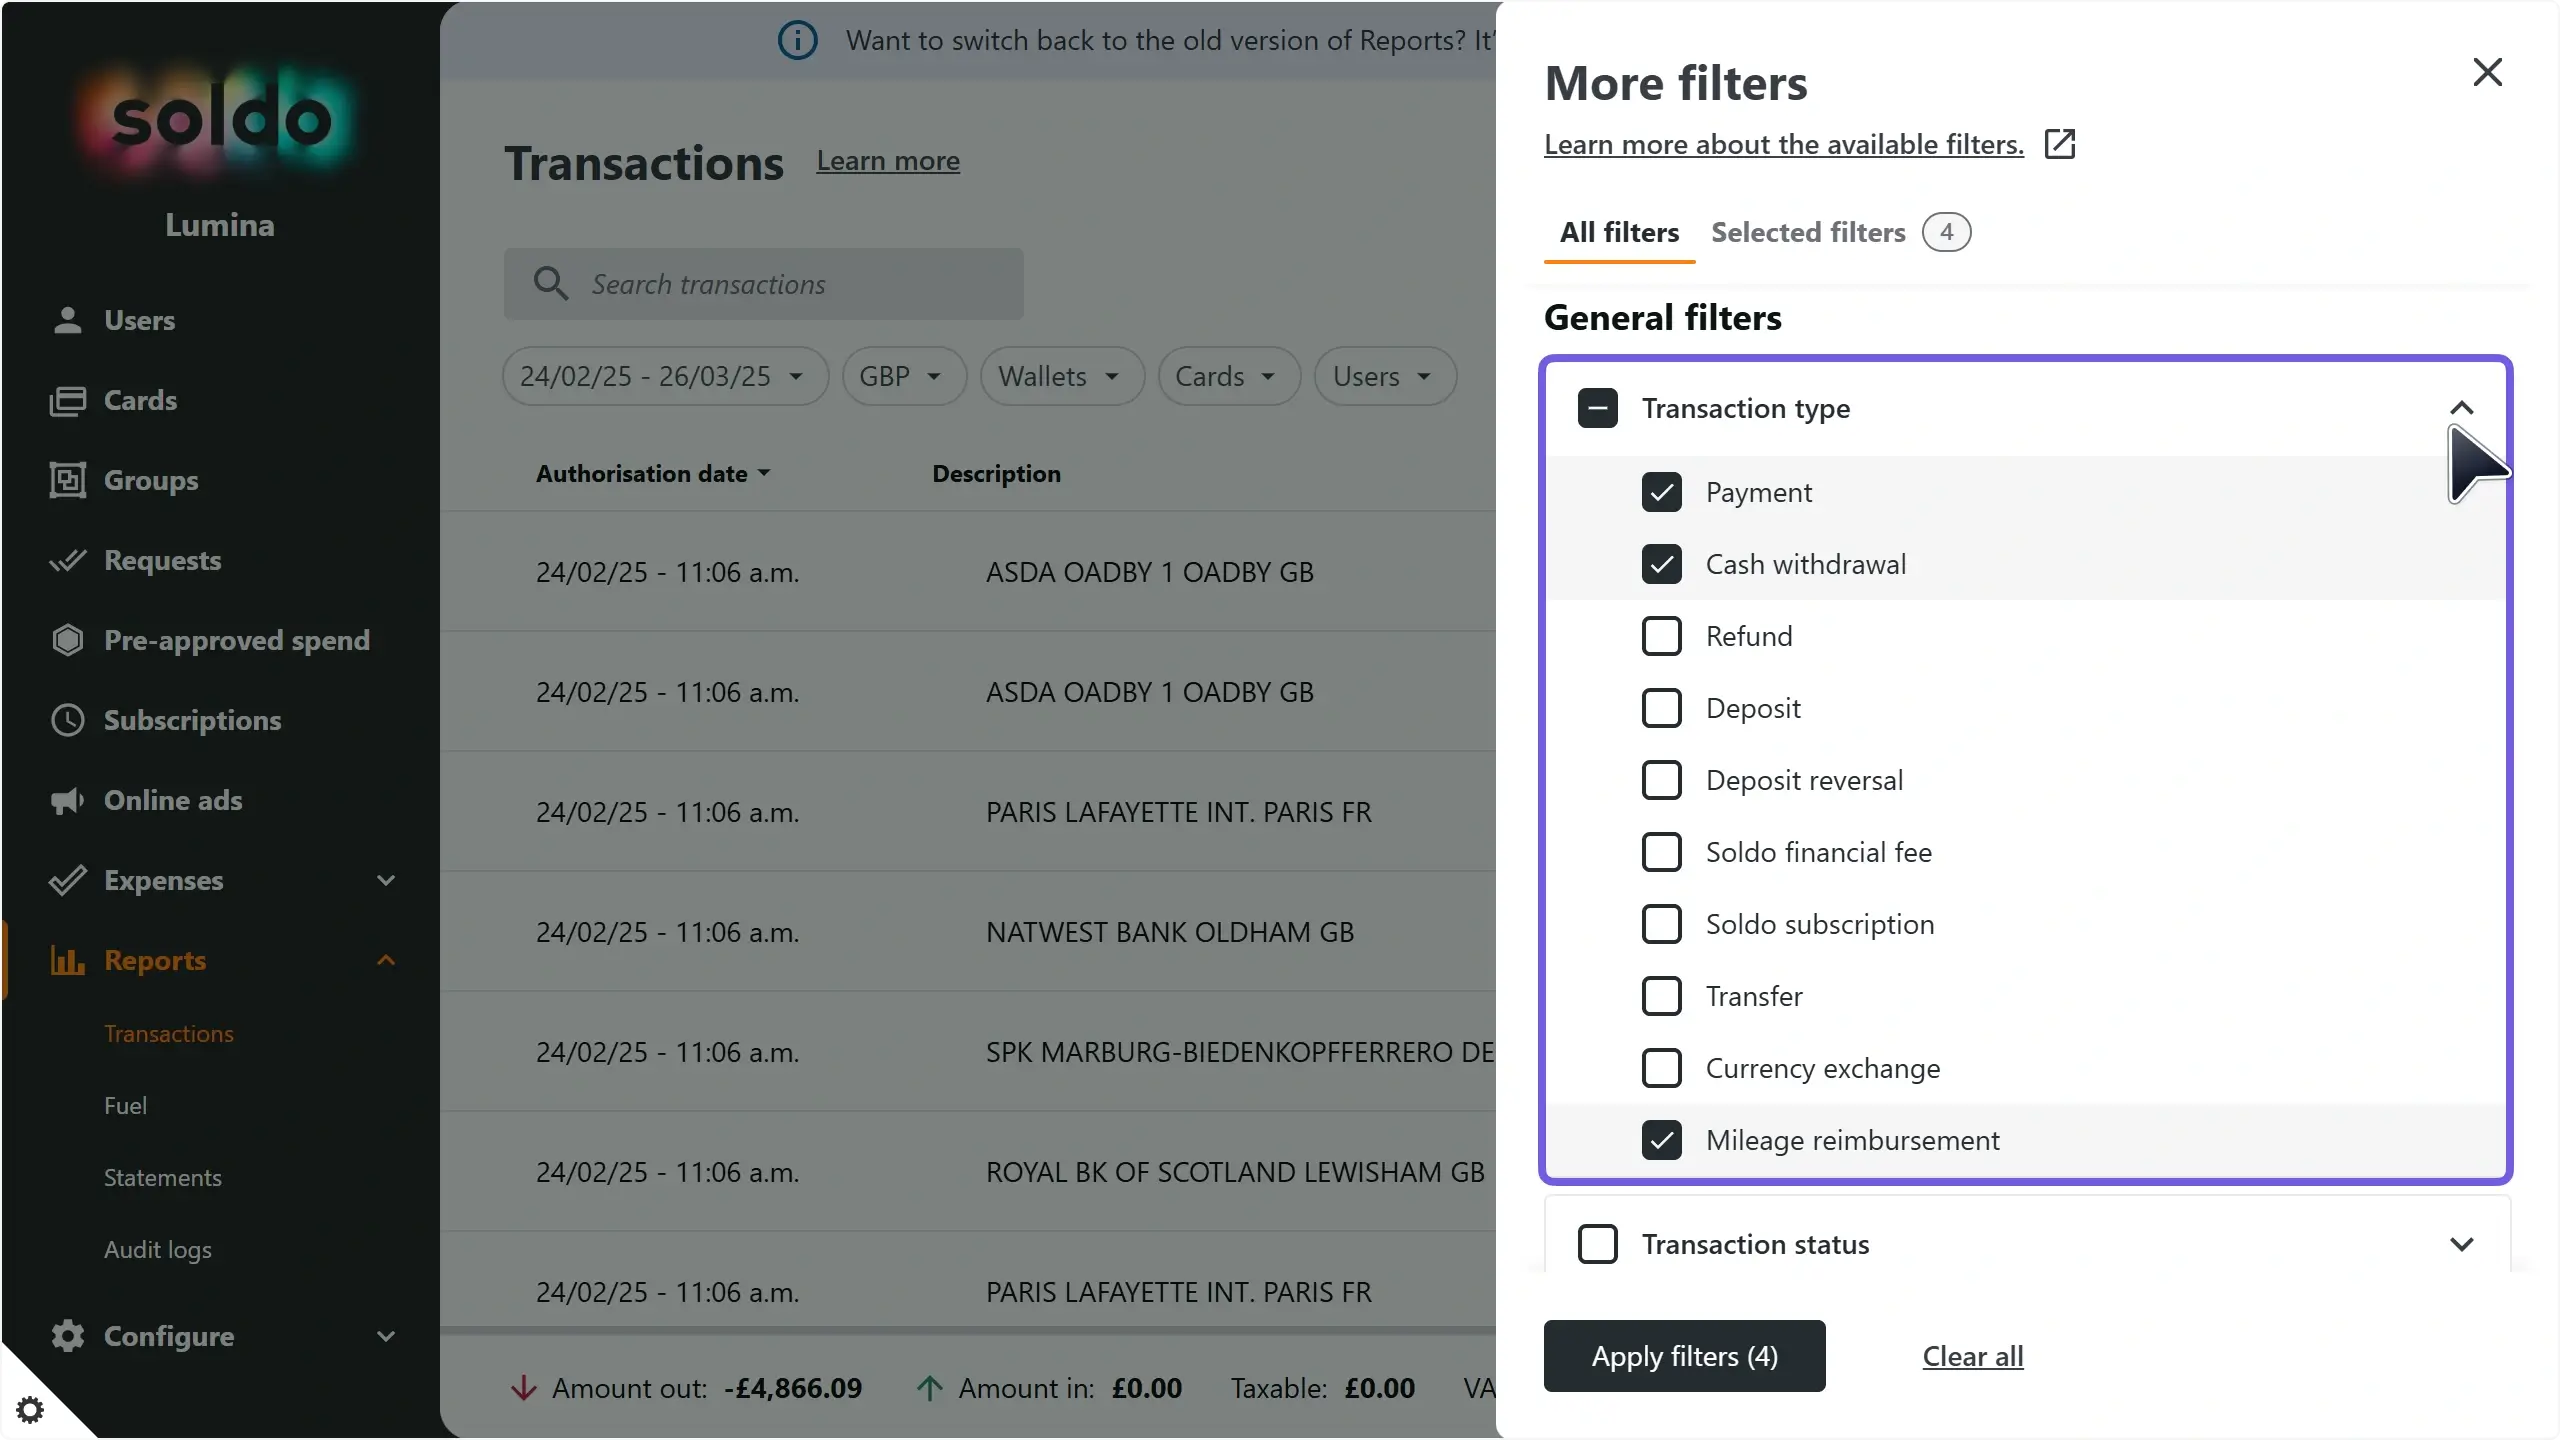Open the Groups section
This screenshot has height=1440, width=2560.
(x=150, y=480)
